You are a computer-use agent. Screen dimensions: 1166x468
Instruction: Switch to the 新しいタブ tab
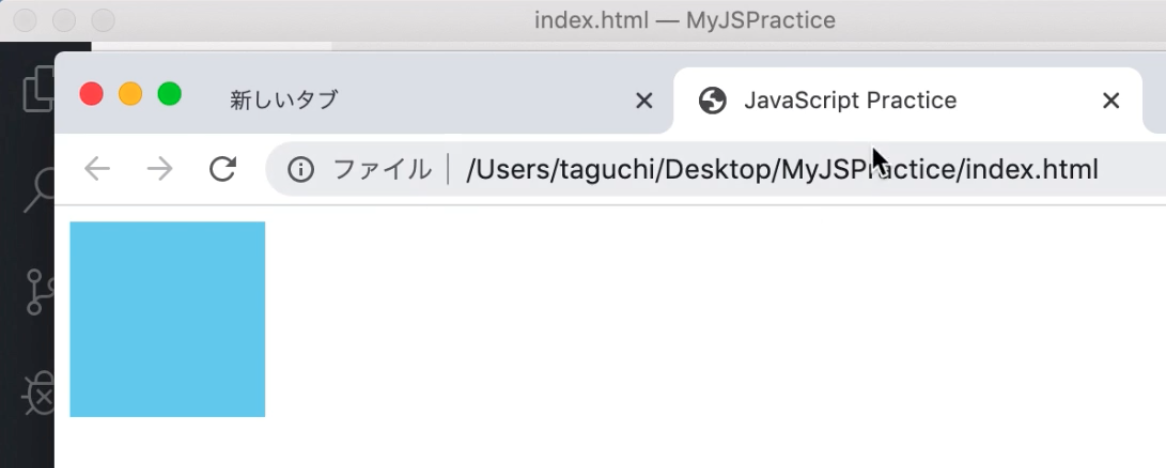point(284,100)
